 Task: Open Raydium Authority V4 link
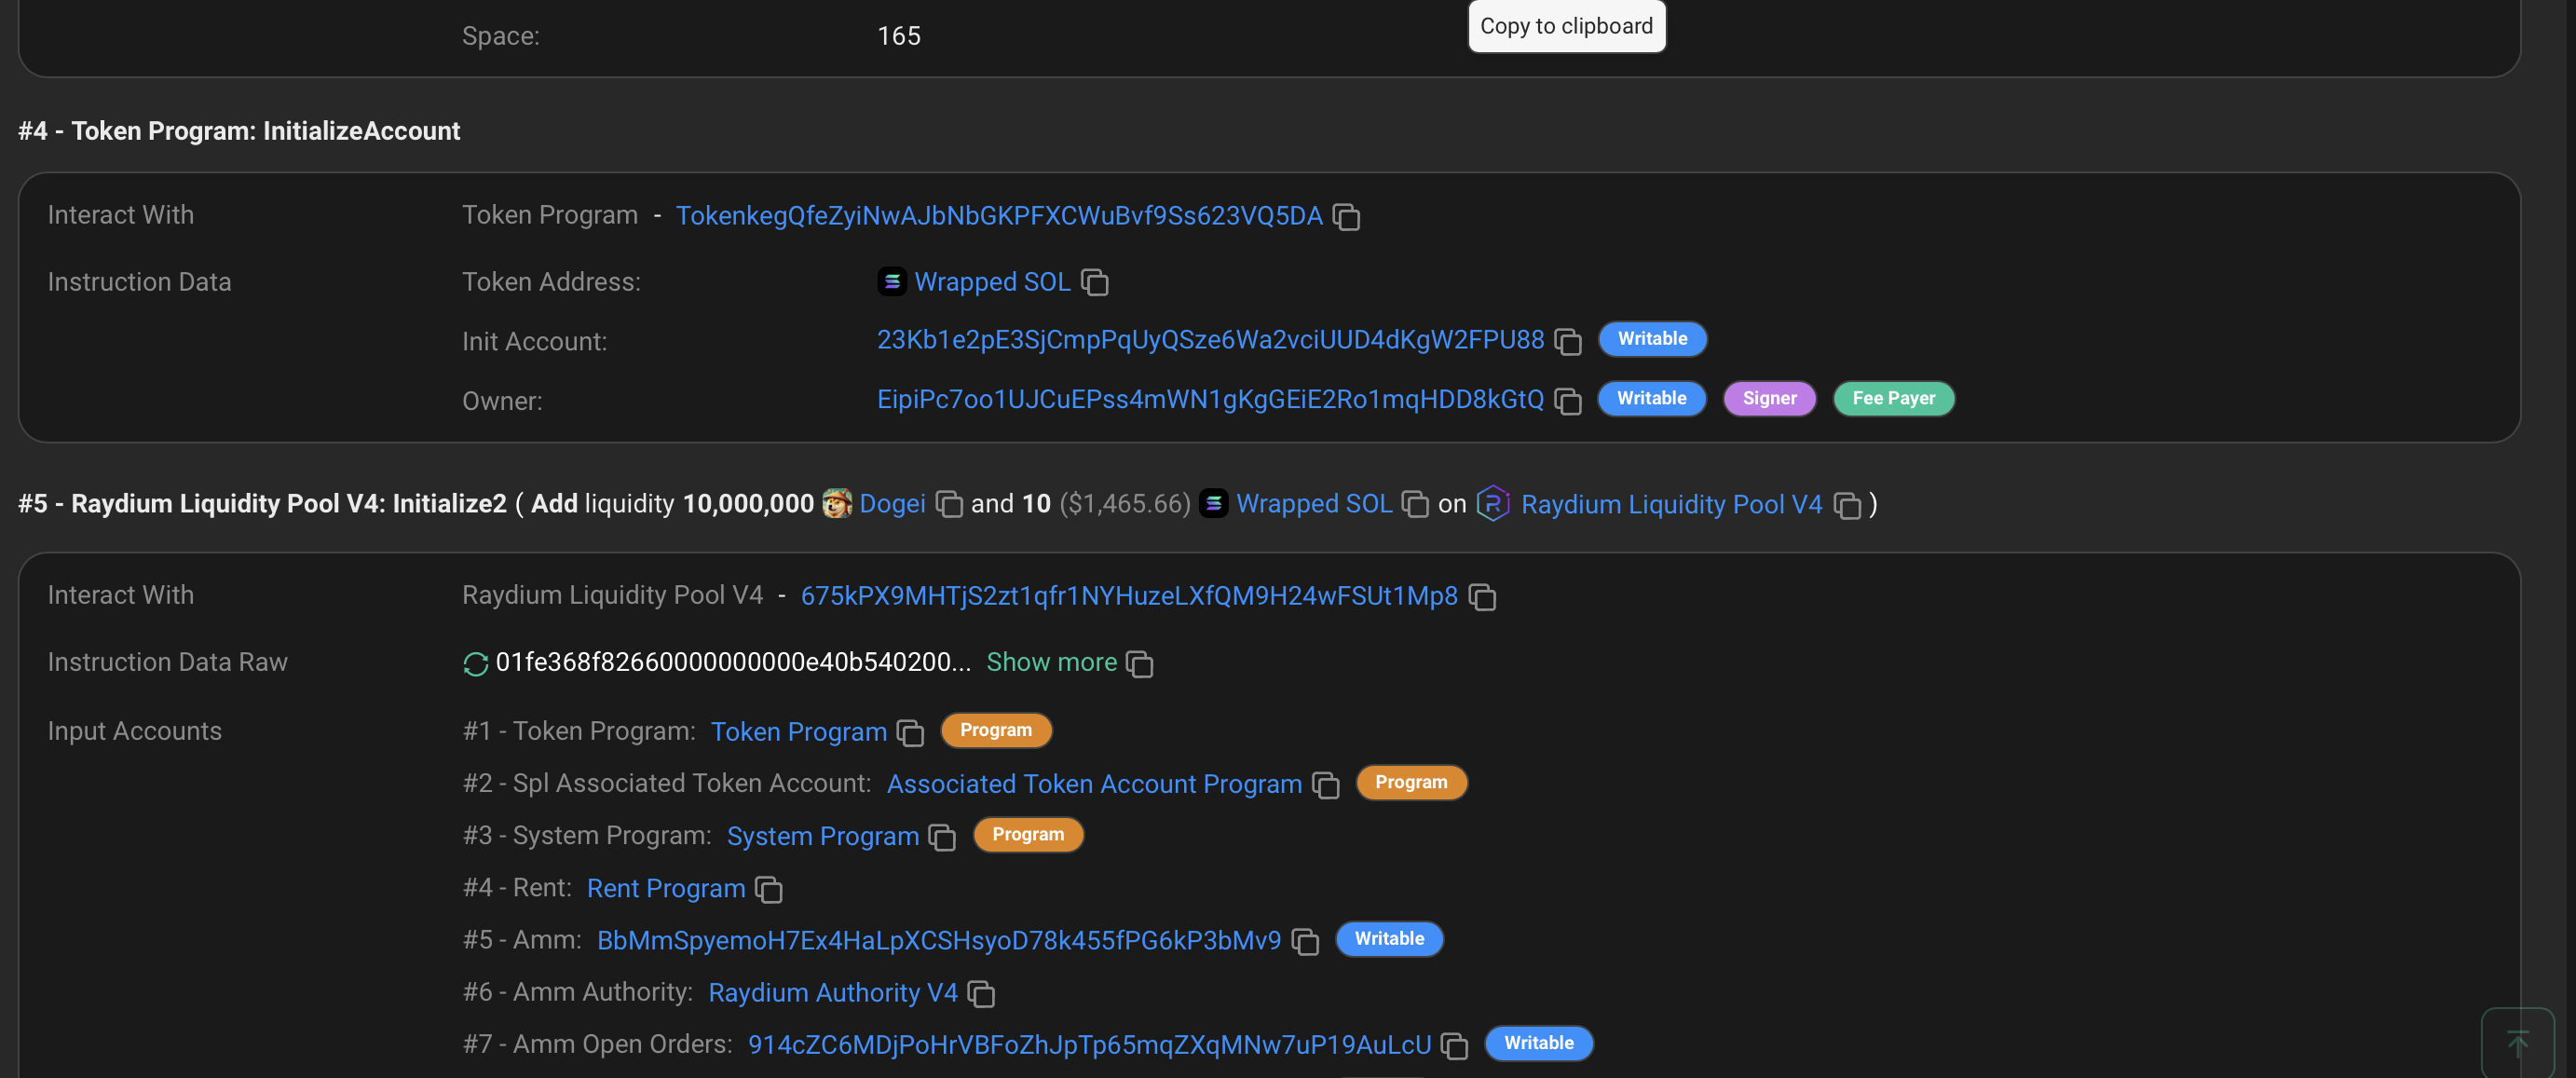click(x=833, y=992)
